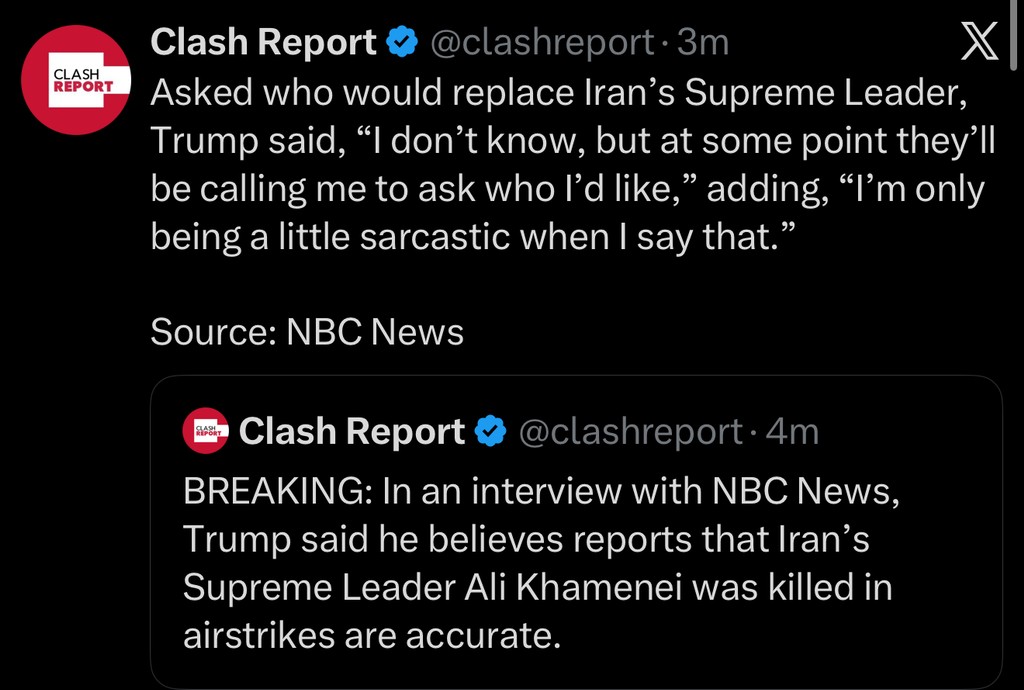1024x690 pixels.
Task: Click the verified badge beside main Clash Report name
Action: pyautogui.click(x=402, y=43)
